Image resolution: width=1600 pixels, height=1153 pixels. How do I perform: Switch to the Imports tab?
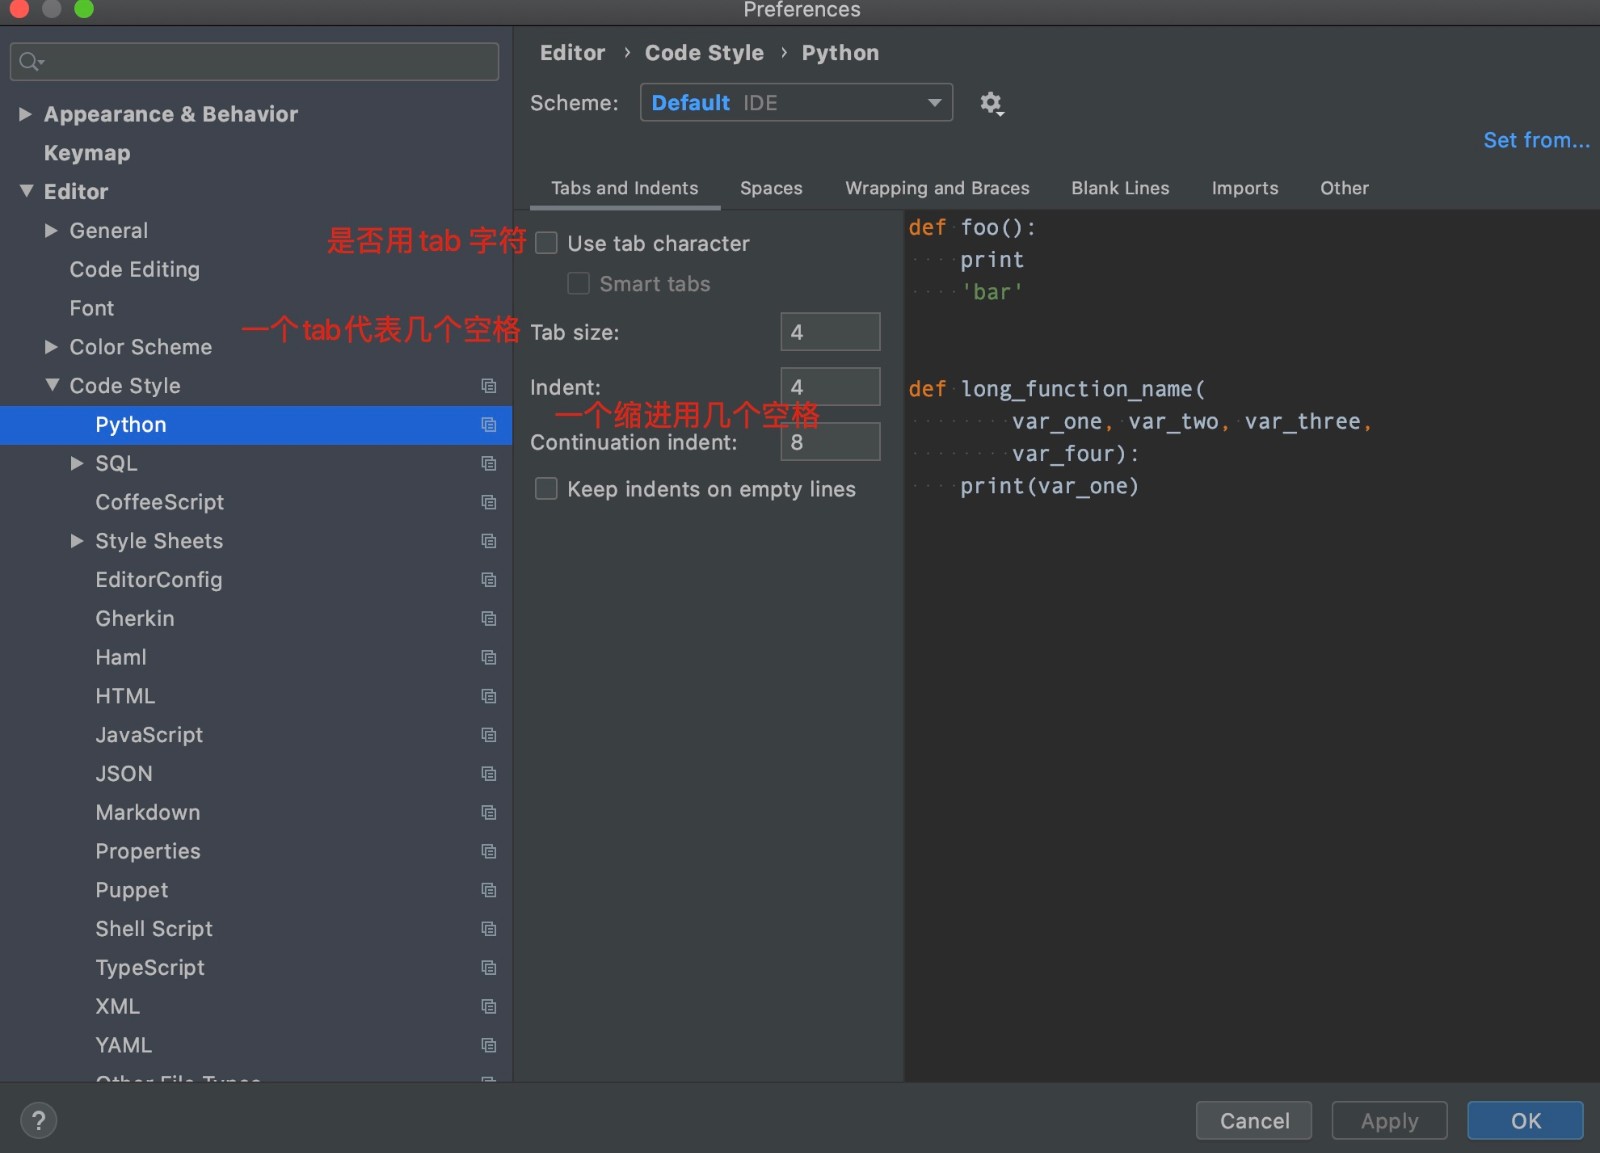(1245, 188)
